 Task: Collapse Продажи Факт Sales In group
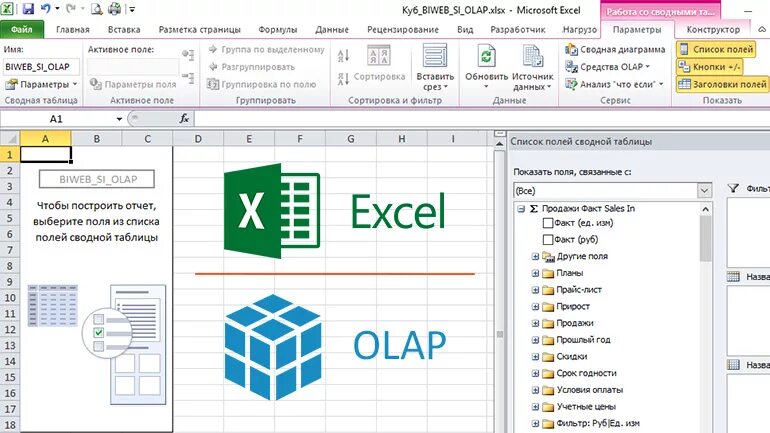pyautogui.click(x=521, y=209)
